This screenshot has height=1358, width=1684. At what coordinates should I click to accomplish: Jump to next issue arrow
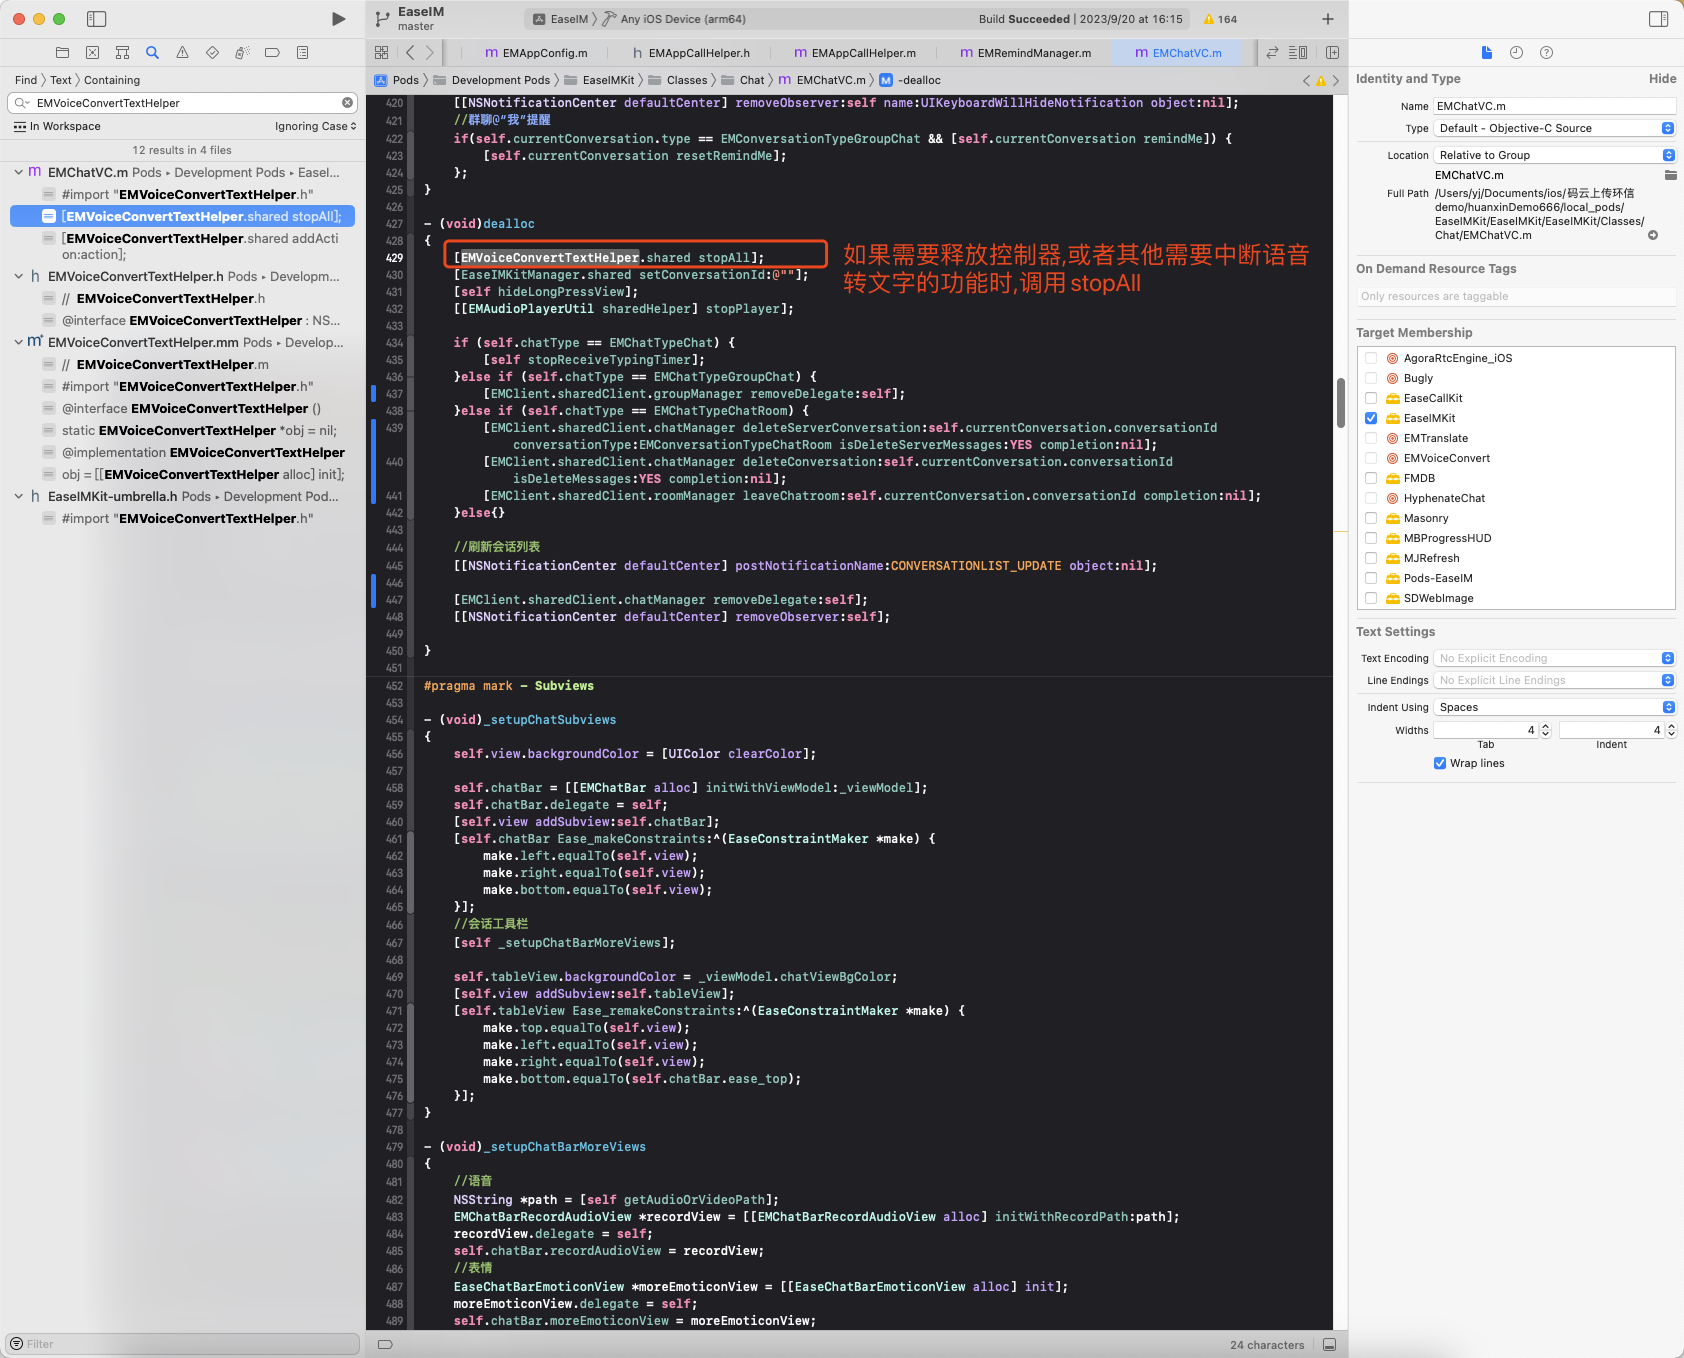point(1335,81)
